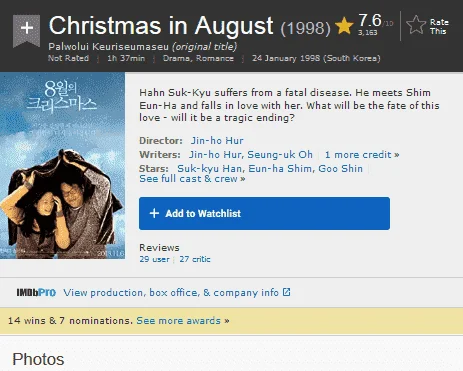463x371 pixels.
Task: Click the plus icon in the Add to Watchlist button
Action: (154, 213)
